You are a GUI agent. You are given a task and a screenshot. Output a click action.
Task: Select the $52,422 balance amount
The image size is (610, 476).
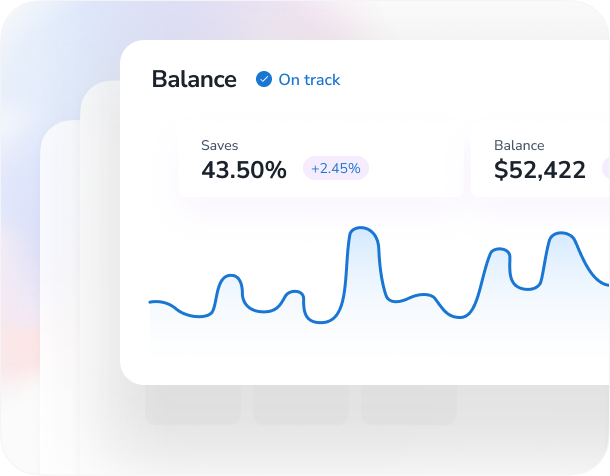click(540, 170)
